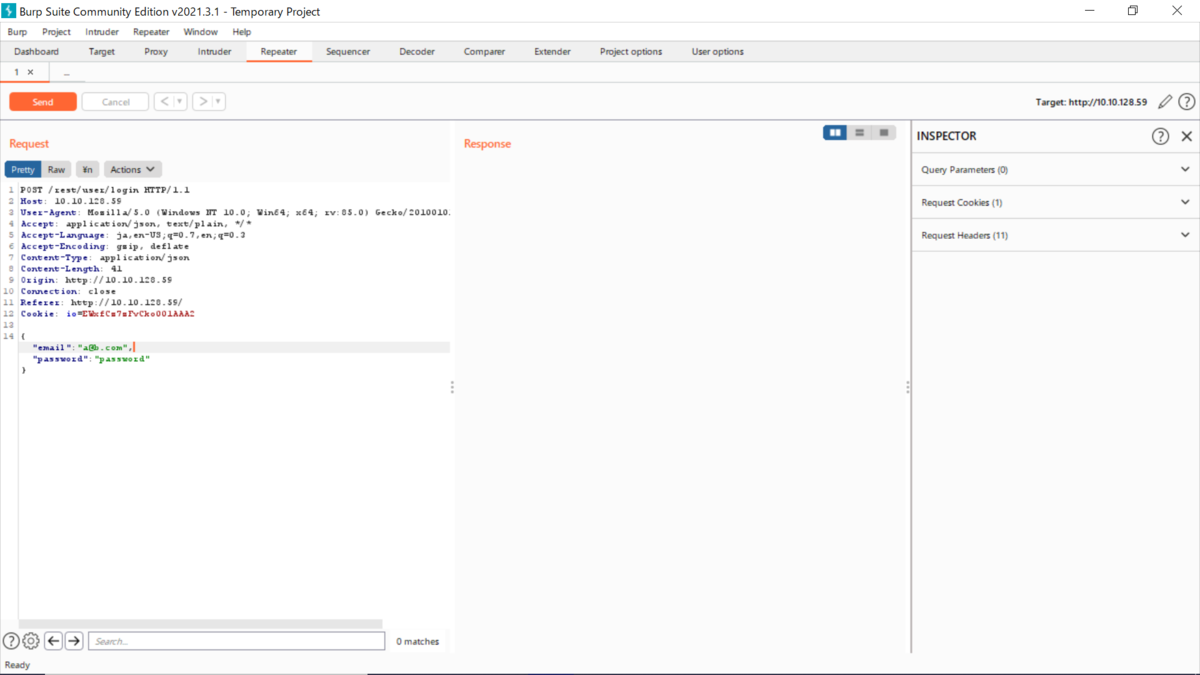
Task: Open search settings gear icon
Action: pos(31,641)
